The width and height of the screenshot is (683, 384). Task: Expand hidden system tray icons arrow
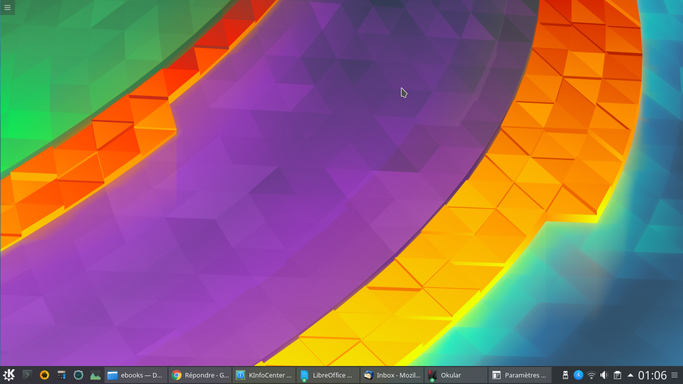coord(630,375)
